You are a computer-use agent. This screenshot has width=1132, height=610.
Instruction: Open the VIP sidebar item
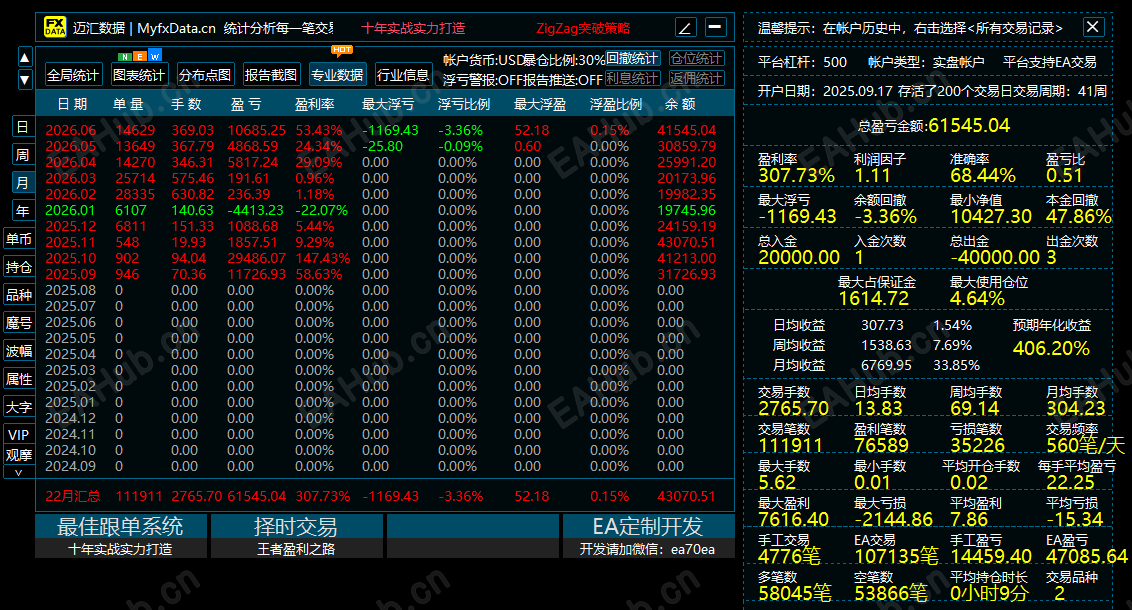click(19, 435)
